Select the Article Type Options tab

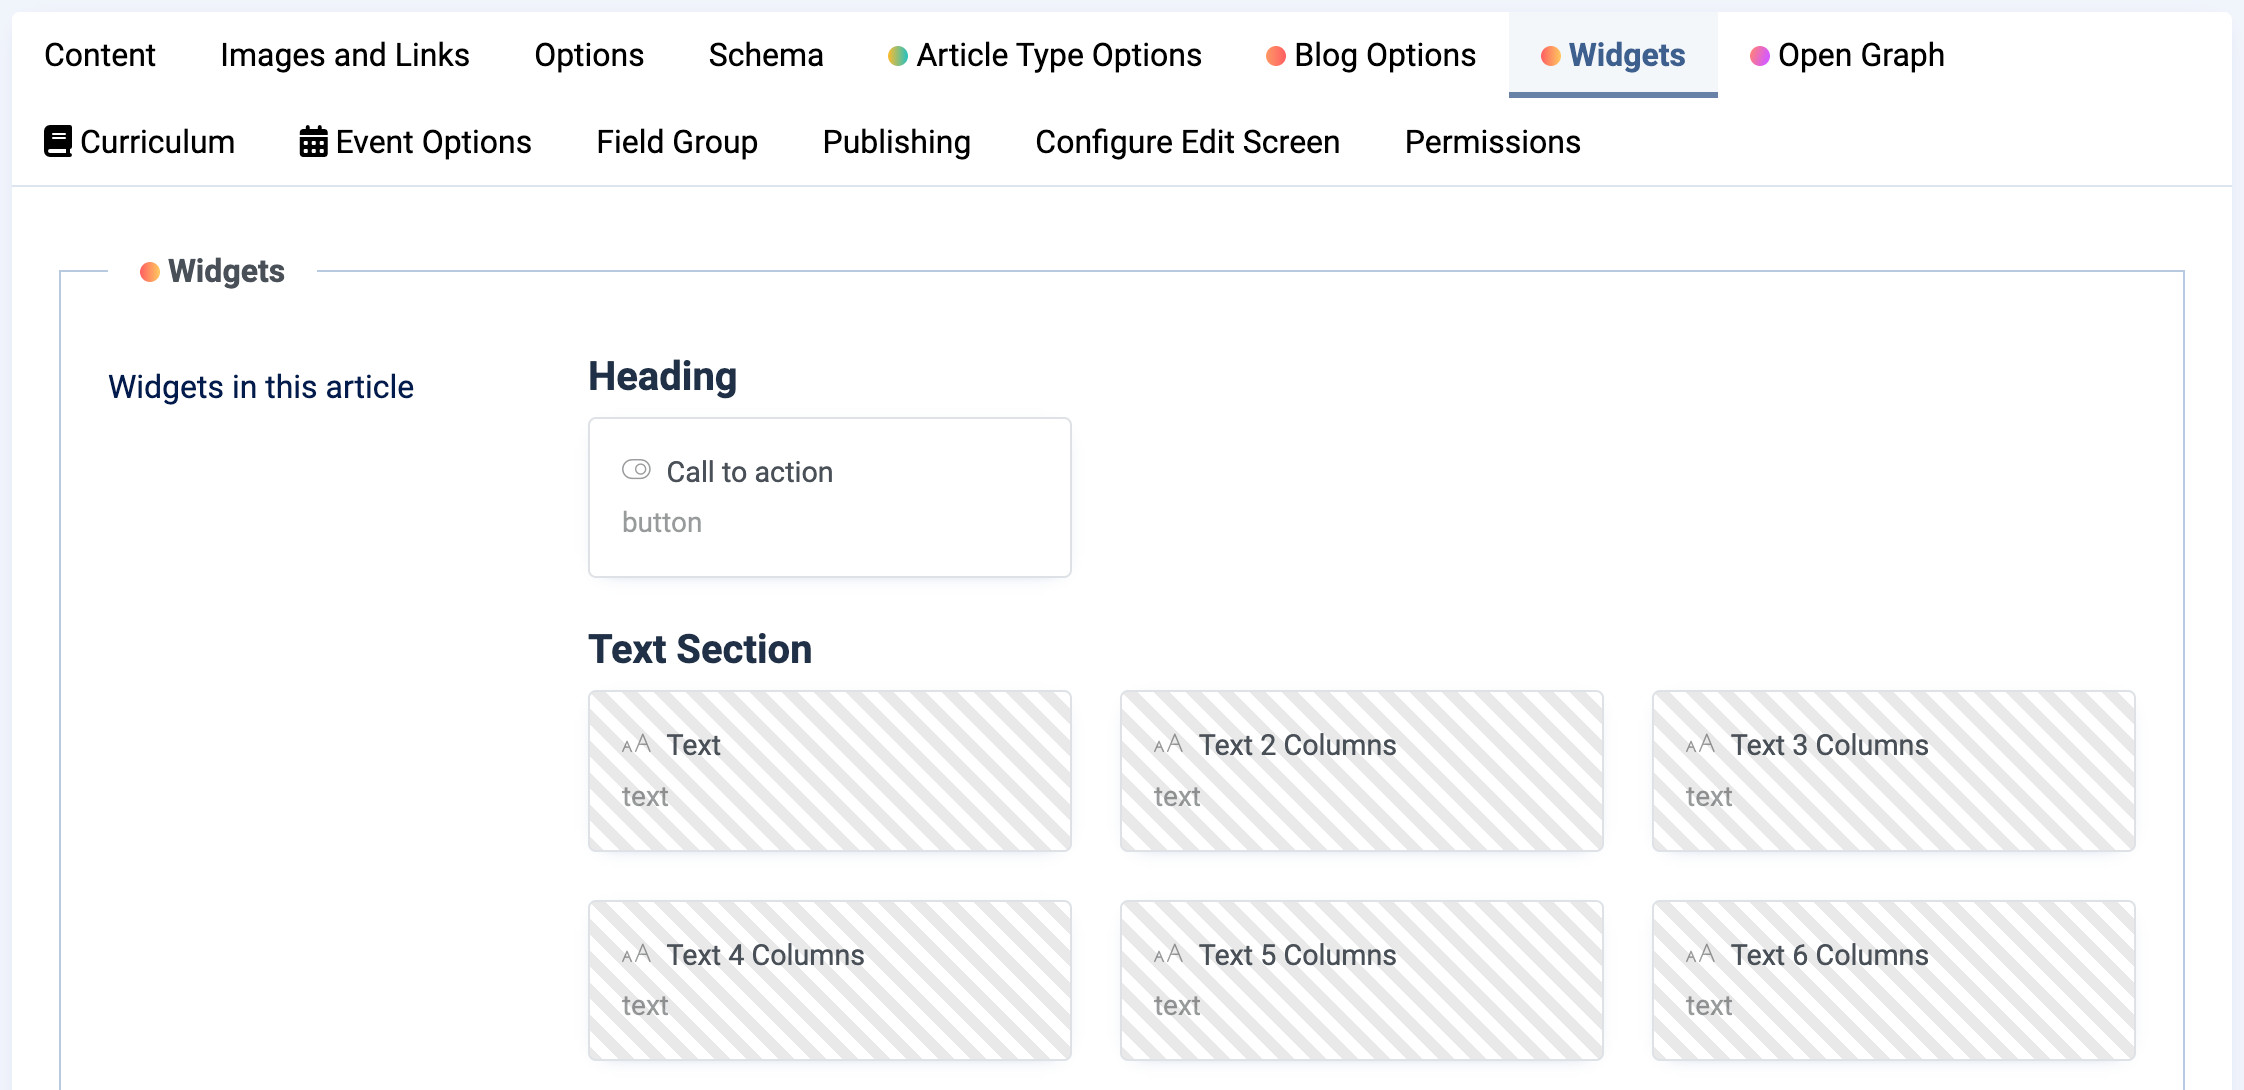coord(1045,55)
